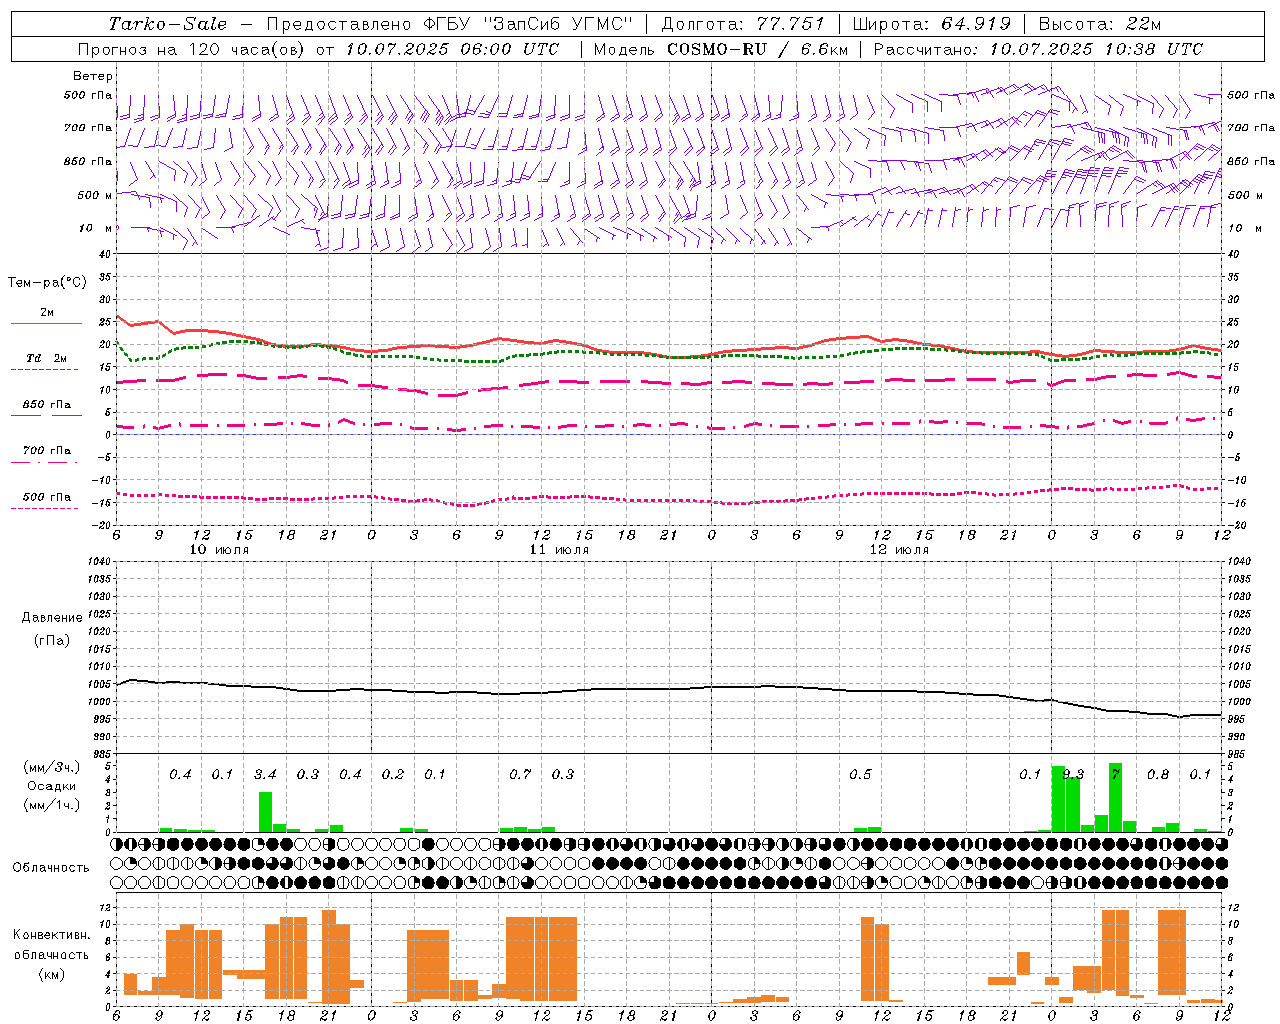Click the 700 гПа temperature legend label
Image resolution: width=1280 pixels, height=1024 pixels.
coord(46,451)
